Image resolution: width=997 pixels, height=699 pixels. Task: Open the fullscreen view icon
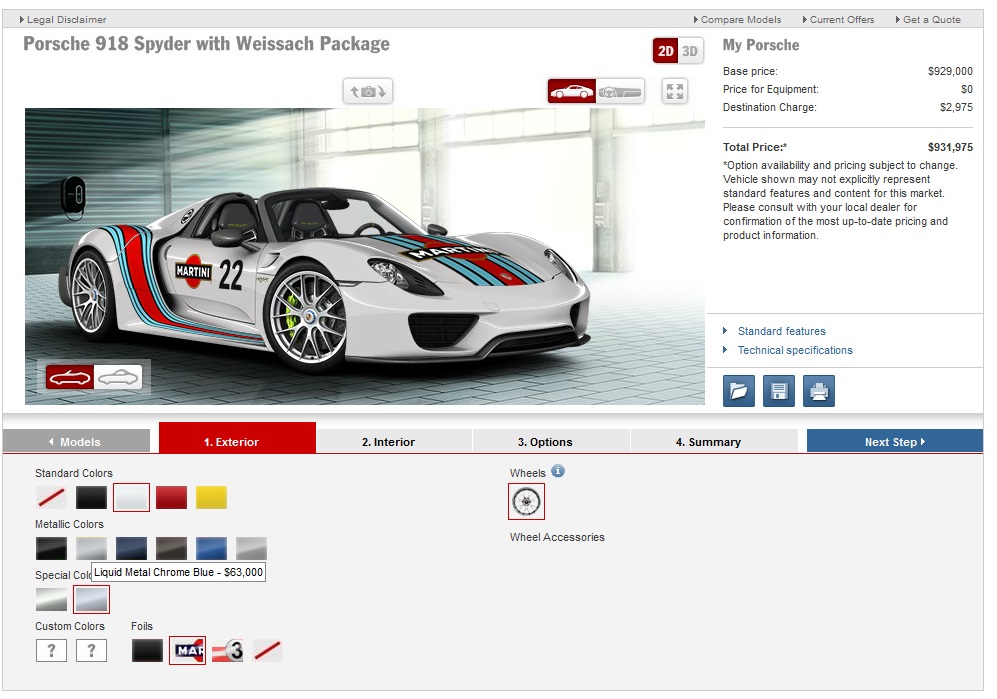pyautogui.click(x=675, y=91)
